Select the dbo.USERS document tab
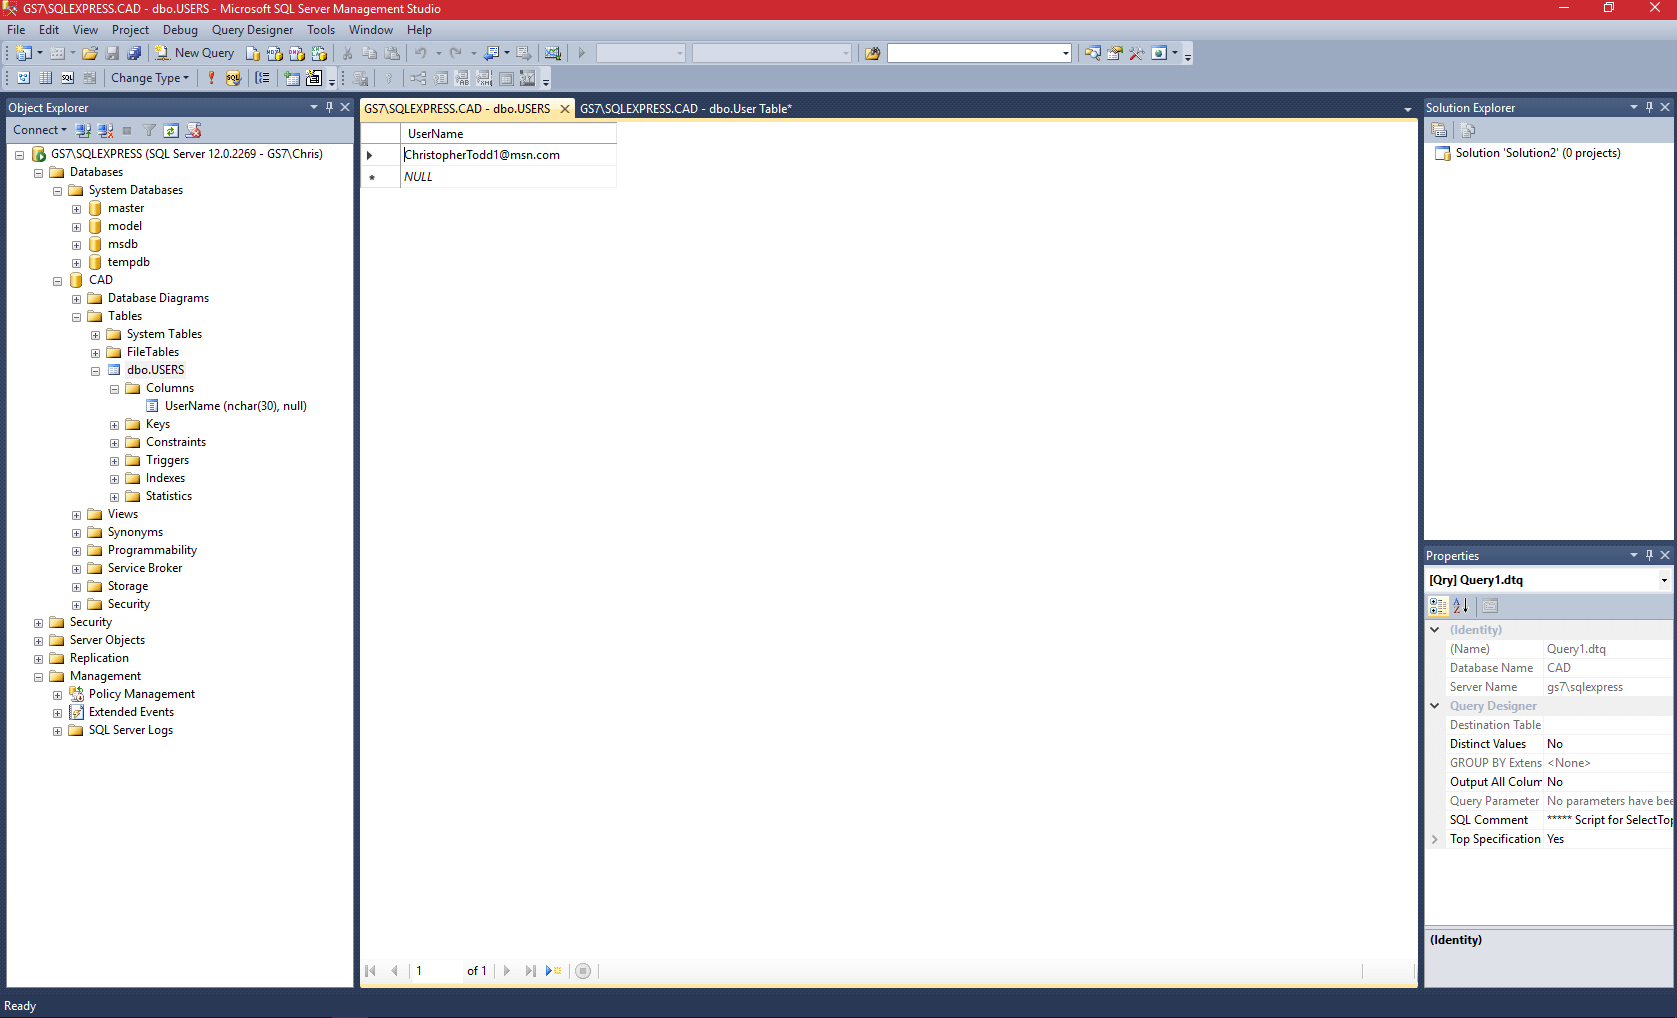This screenshot has width=1677, height=1018. [x=457, y=109]
